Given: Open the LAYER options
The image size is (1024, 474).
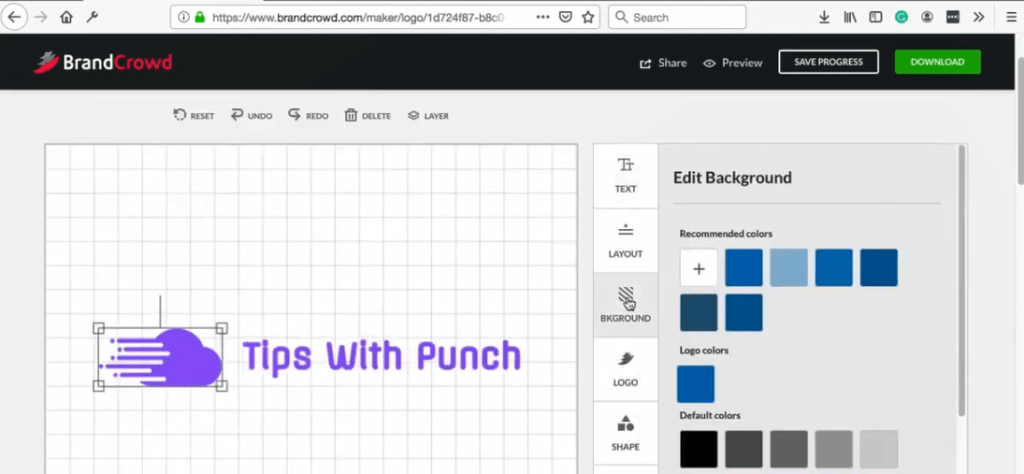Looking at the screenshot, I should 428,116.
